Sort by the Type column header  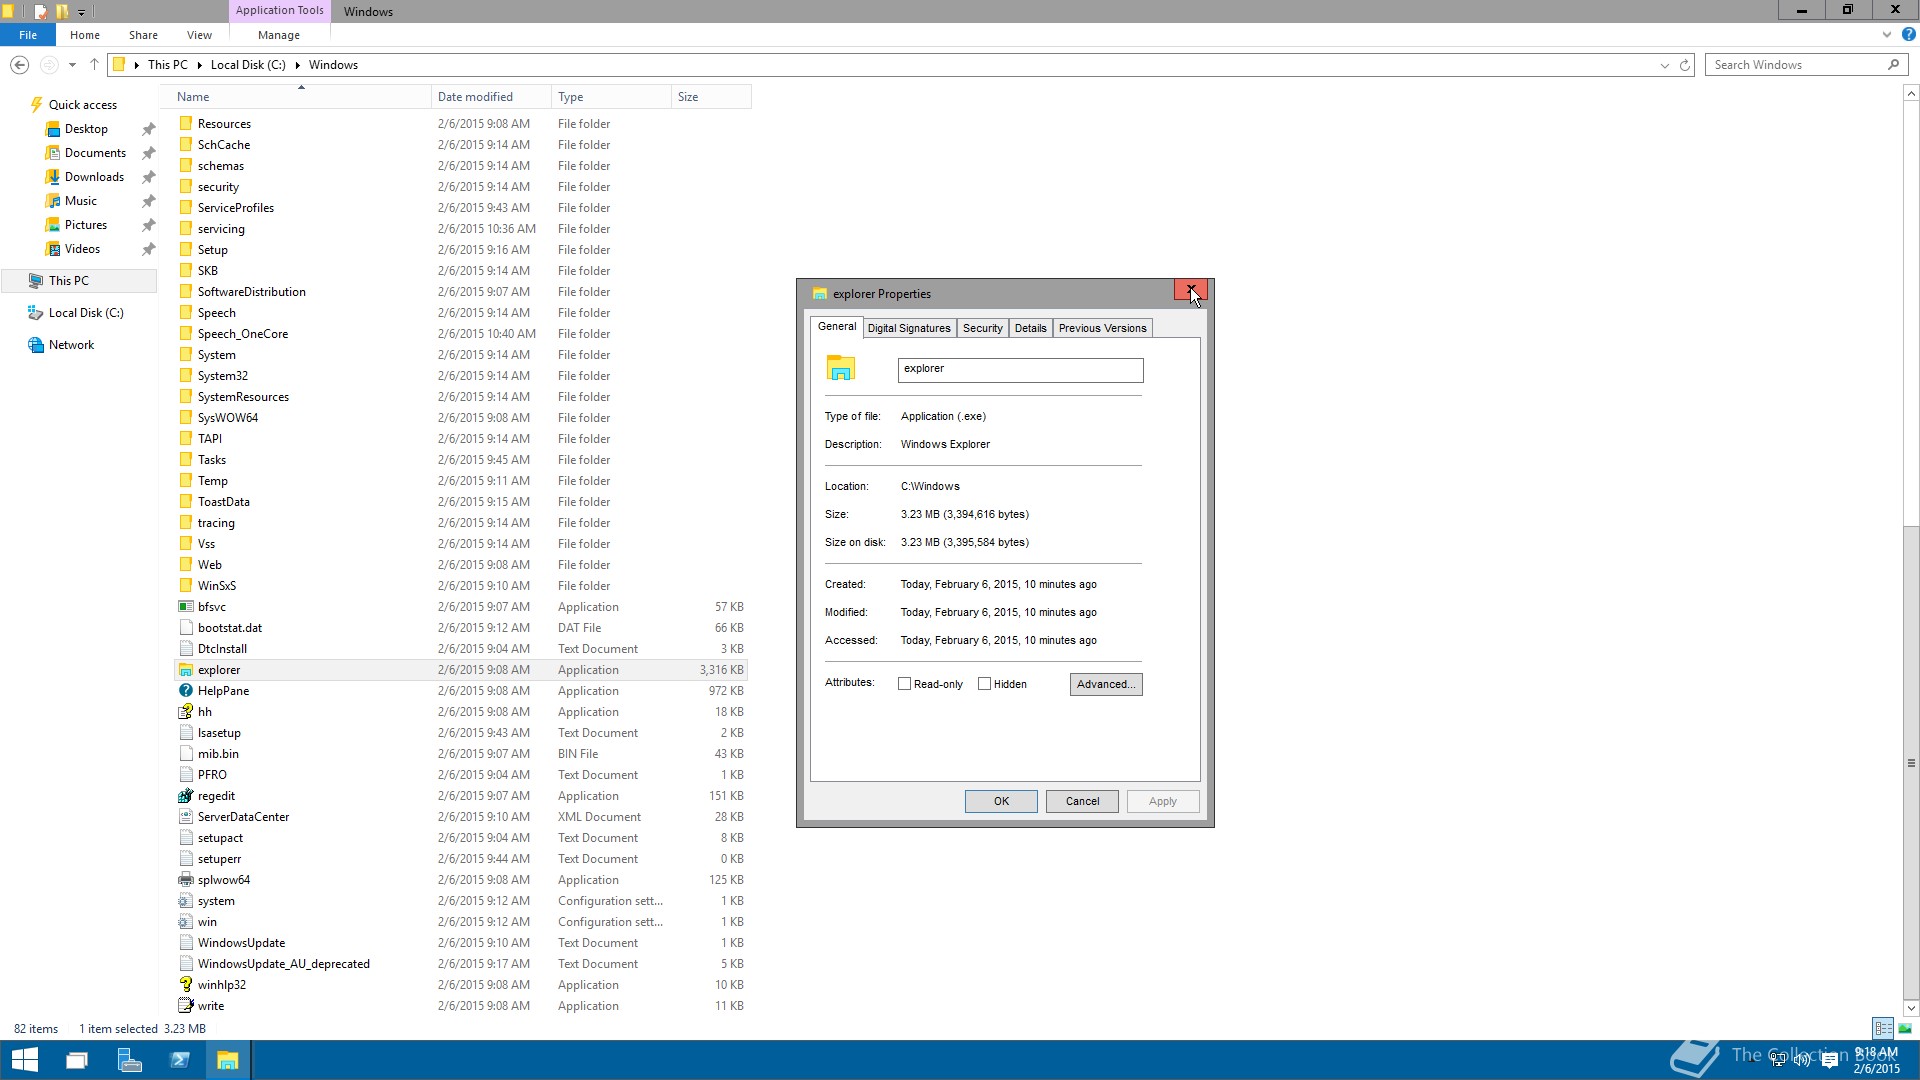[x=611, y=97]
